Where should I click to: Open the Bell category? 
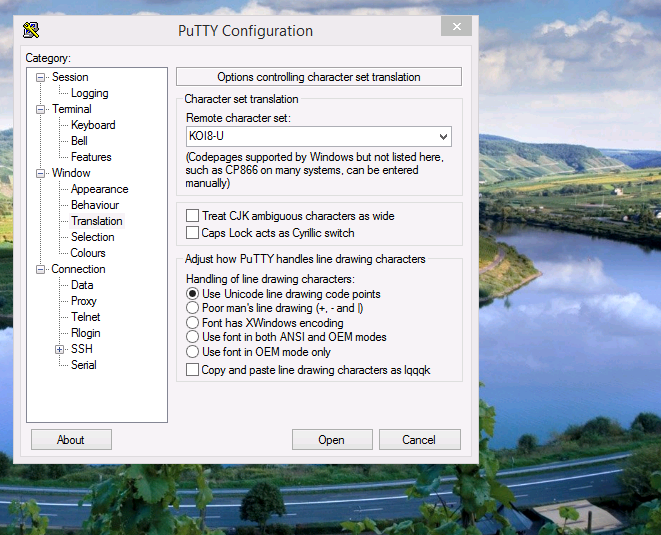(79, 141)
